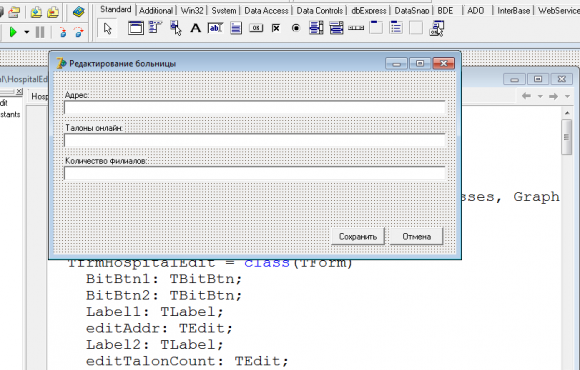Choose the Memo component icon
Viewport: 580px width, 370px height.
pyautogui.click(x=236, y=28)
